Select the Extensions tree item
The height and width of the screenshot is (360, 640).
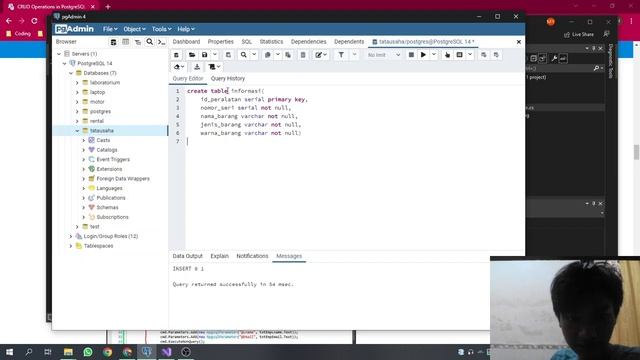[x=109, y=169]
